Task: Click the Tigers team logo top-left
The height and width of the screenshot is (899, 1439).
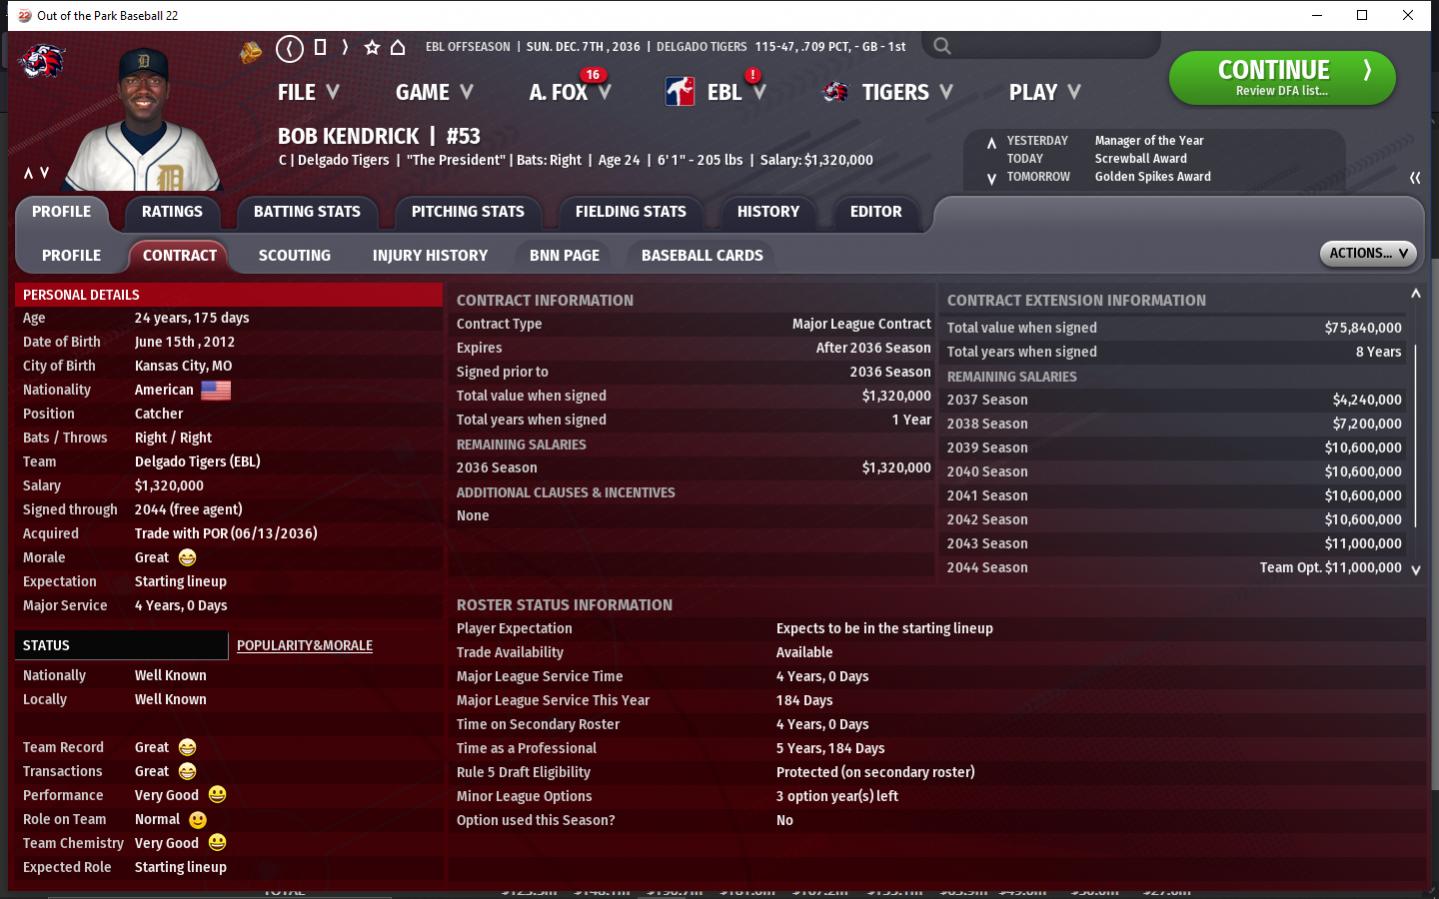Action: pos(42,62)
